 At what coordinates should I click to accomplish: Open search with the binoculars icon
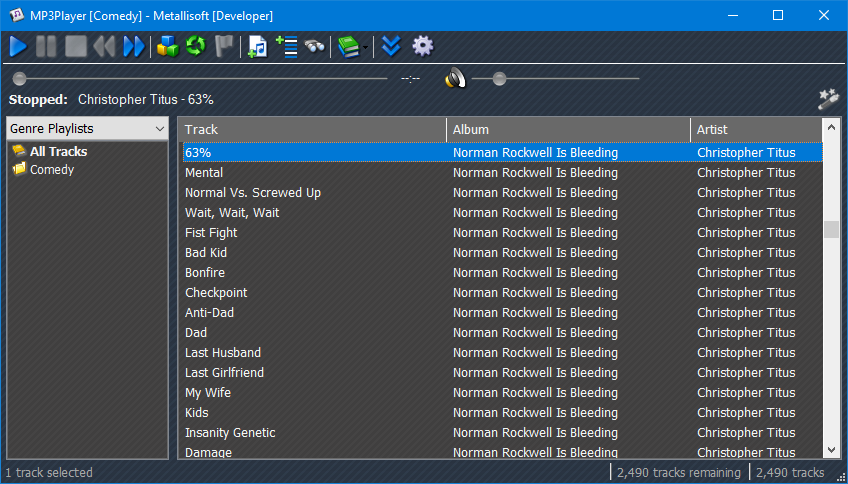pos(315,46)
